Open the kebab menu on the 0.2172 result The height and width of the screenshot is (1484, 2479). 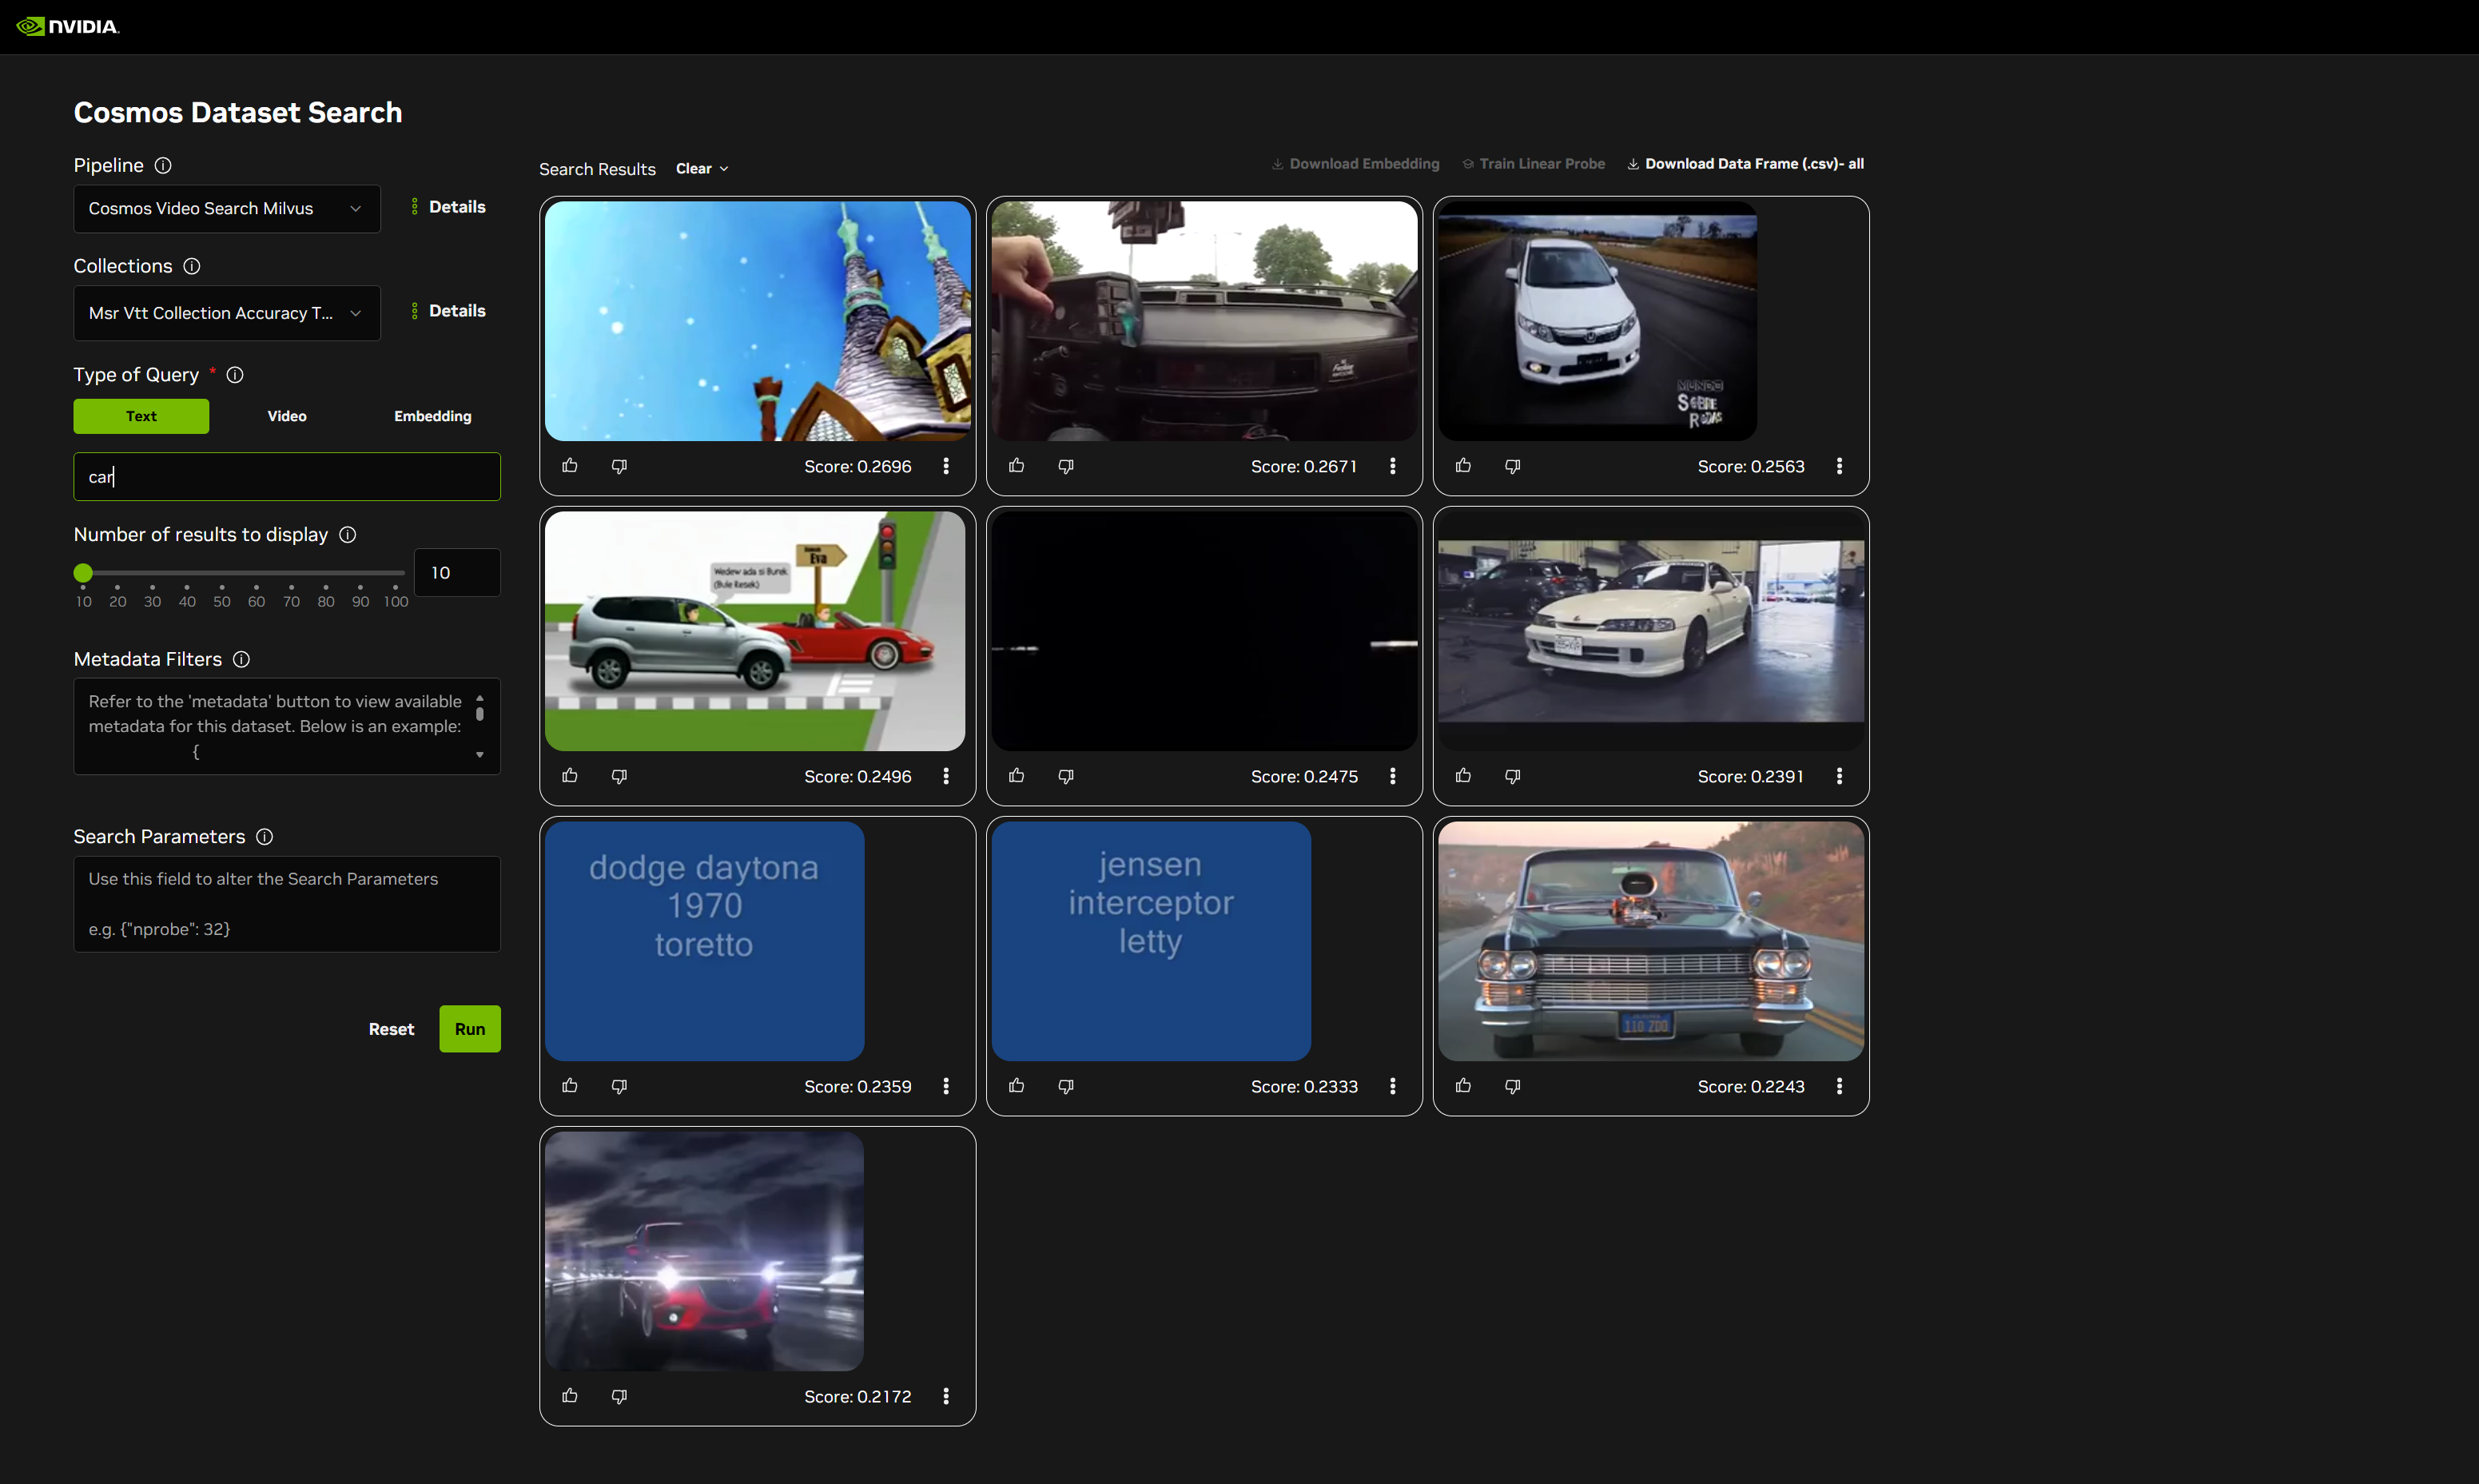pyautogui.click(x=945, y=1396)
